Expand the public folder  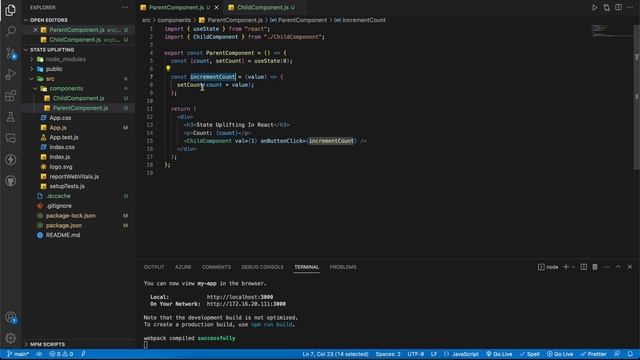[x=53, y=69]
